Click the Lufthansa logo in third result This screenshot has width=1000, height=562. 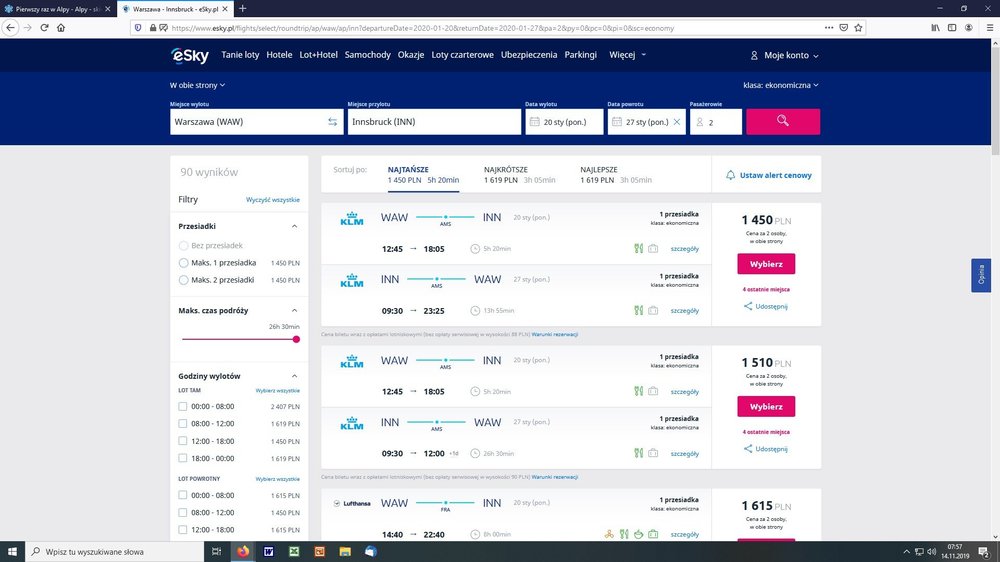(352, 503)
